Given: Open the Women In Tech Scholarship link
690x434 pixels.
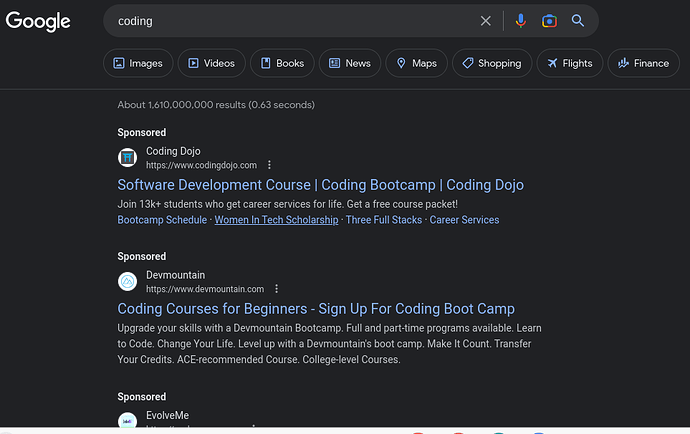Looking at the screenshot, I should (x=276, y=220).
